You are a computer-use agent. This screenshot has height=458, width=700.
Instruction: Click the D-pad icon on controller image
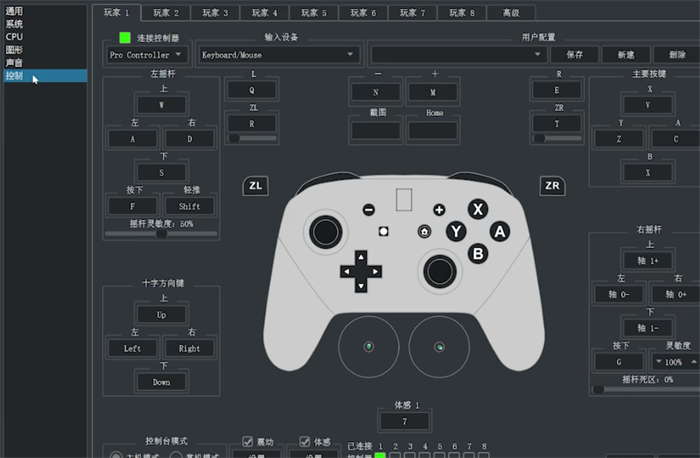361,271
